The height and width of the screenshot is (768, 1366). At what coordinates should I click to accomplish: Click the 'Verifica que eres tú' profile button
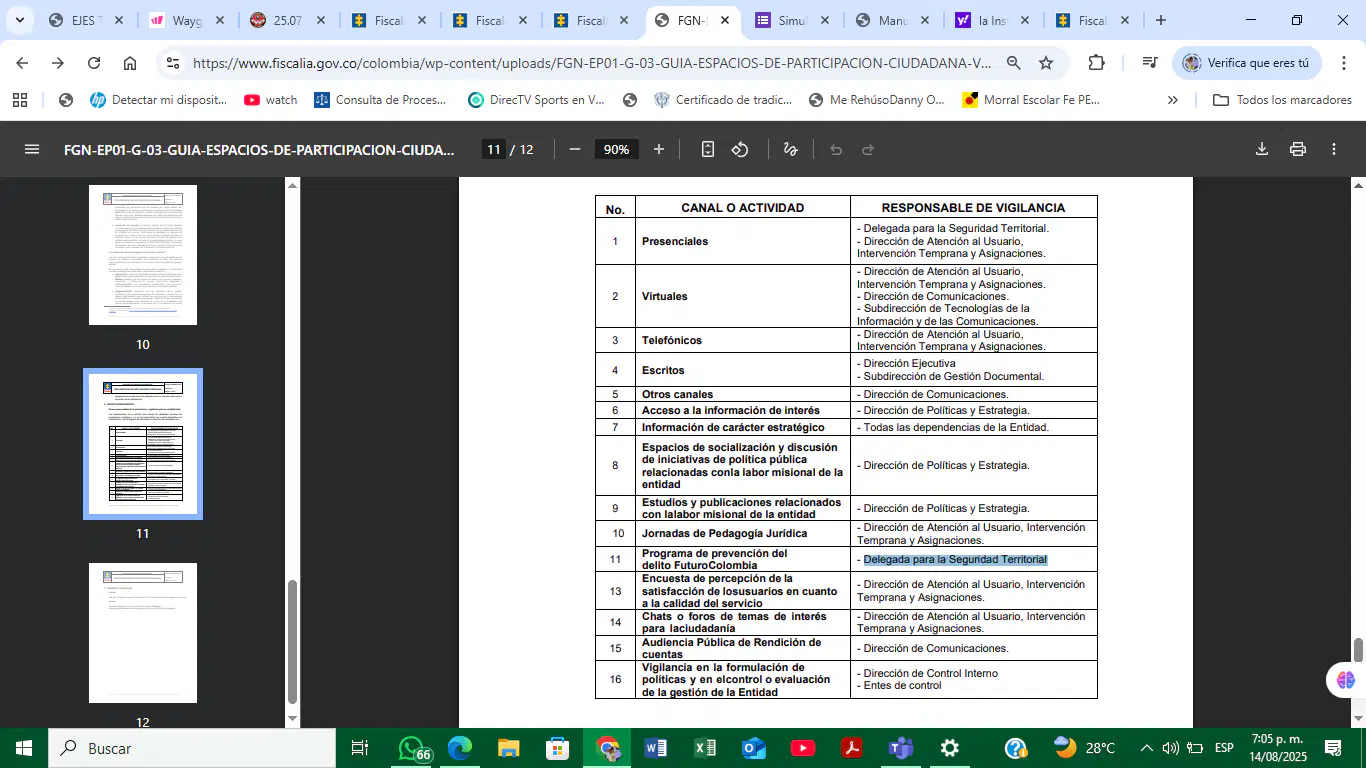pos(1246,63)
